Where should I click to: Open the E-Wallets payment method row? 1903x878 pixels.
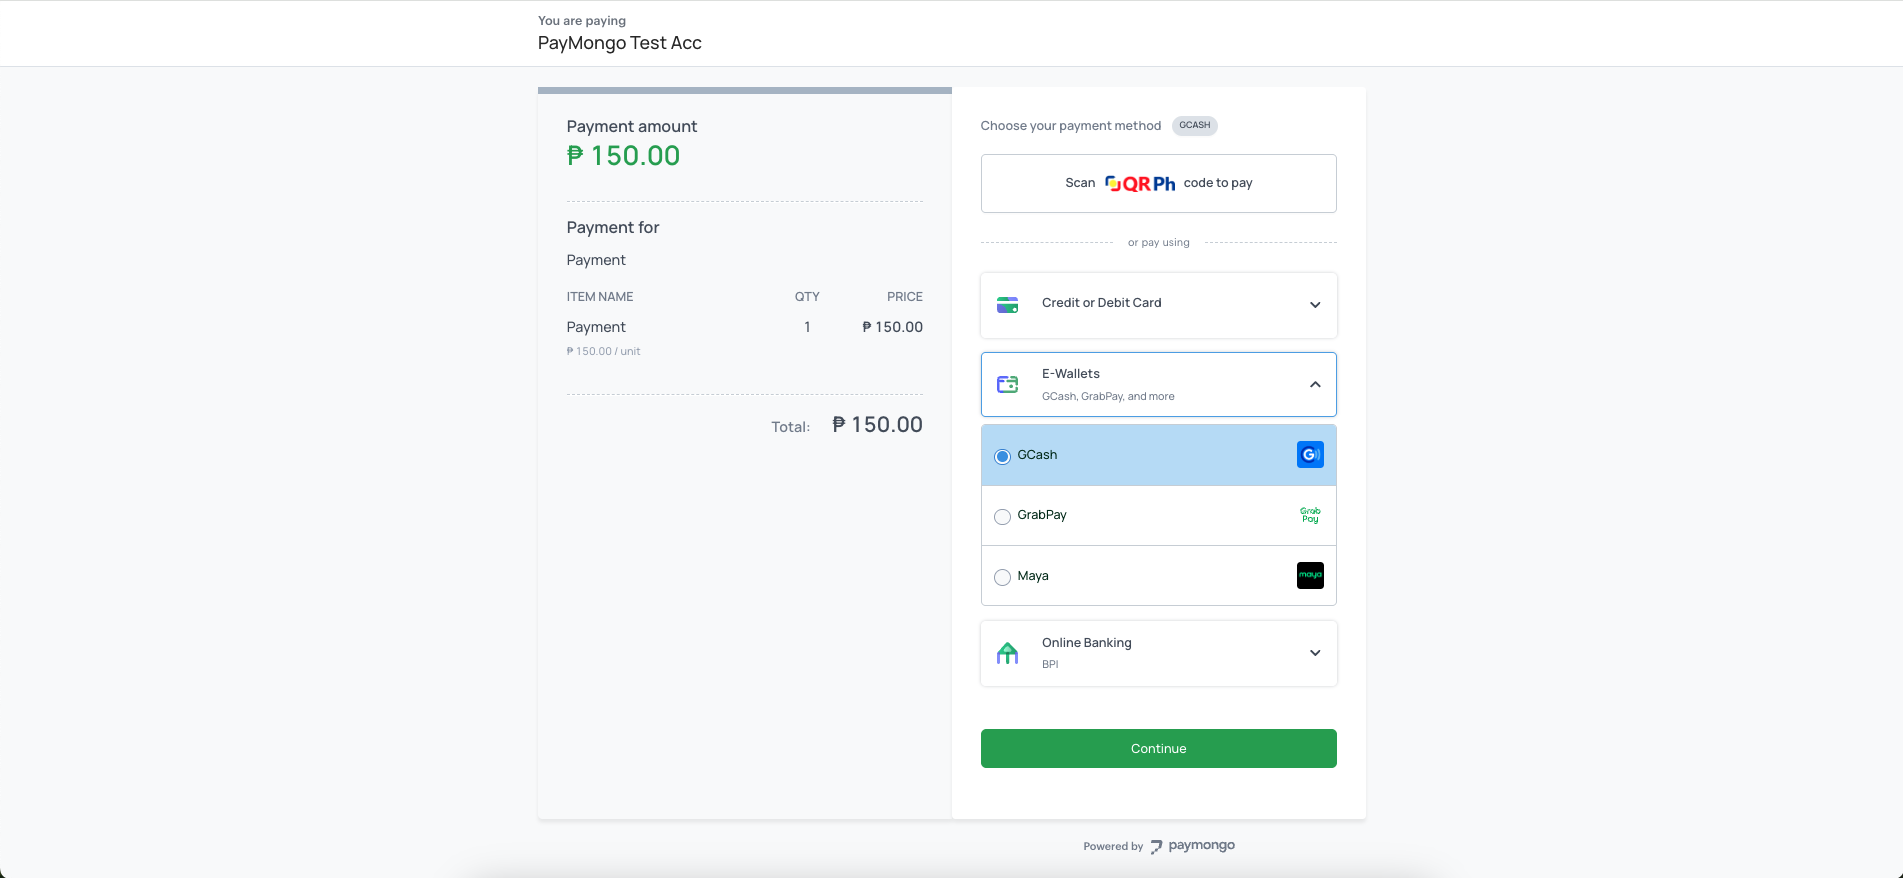coord(1159,384)
